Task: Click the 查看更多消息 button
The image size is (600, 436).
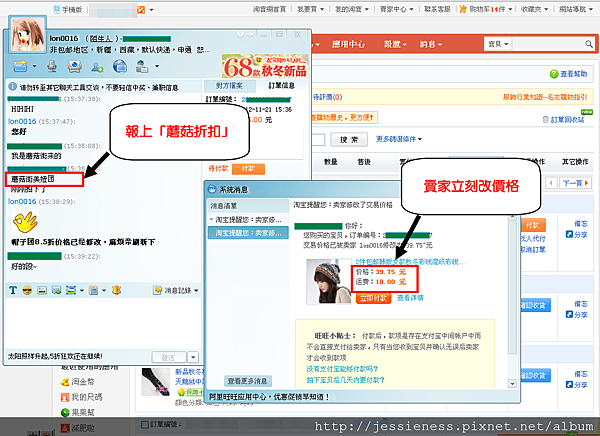Action: coord(248,381)
